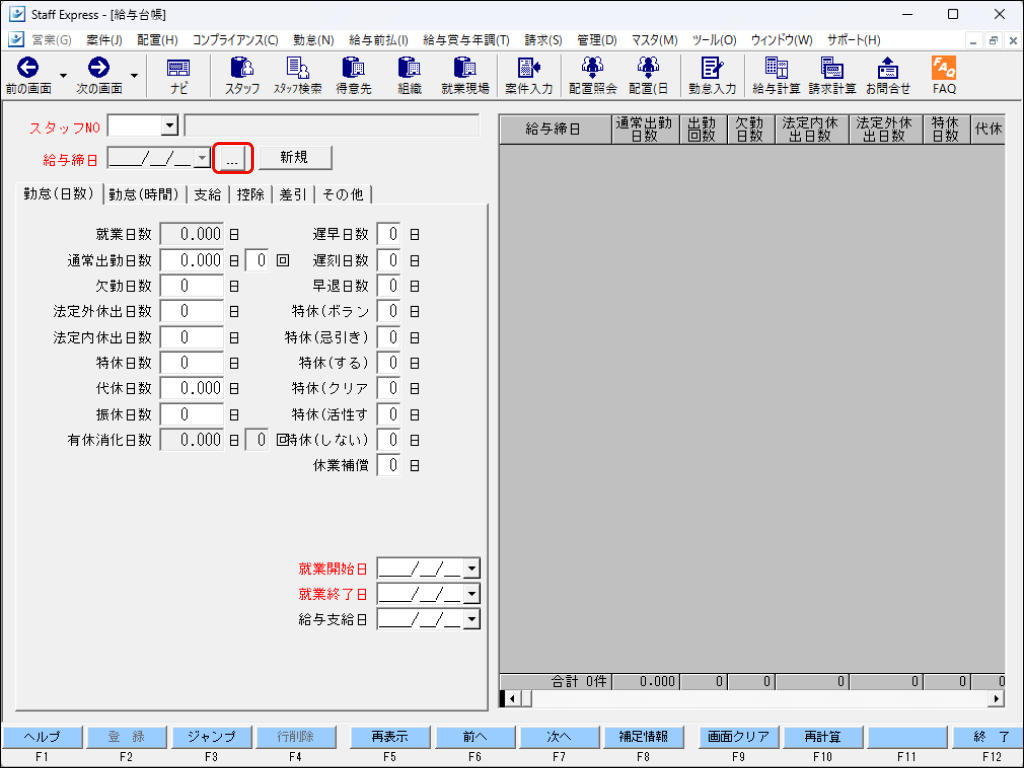Click the 早退日数 input field

click(x=389, y=285)
